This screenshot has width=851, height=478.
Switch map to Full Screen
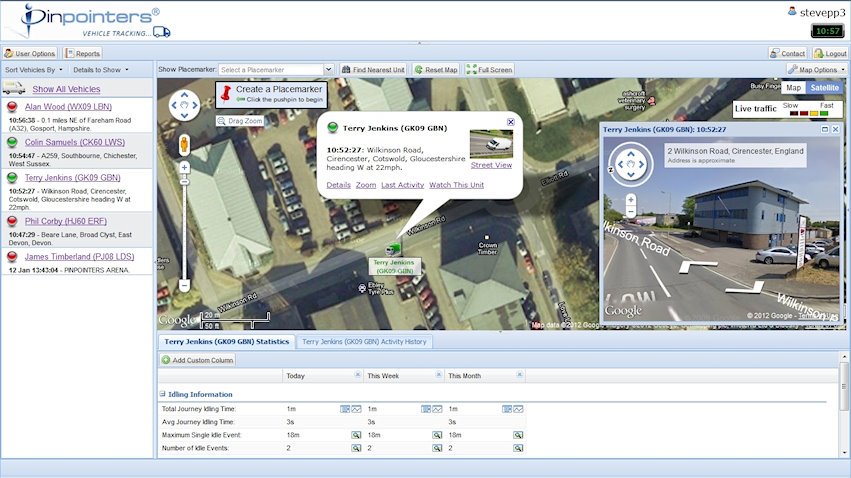coord(490,69)
